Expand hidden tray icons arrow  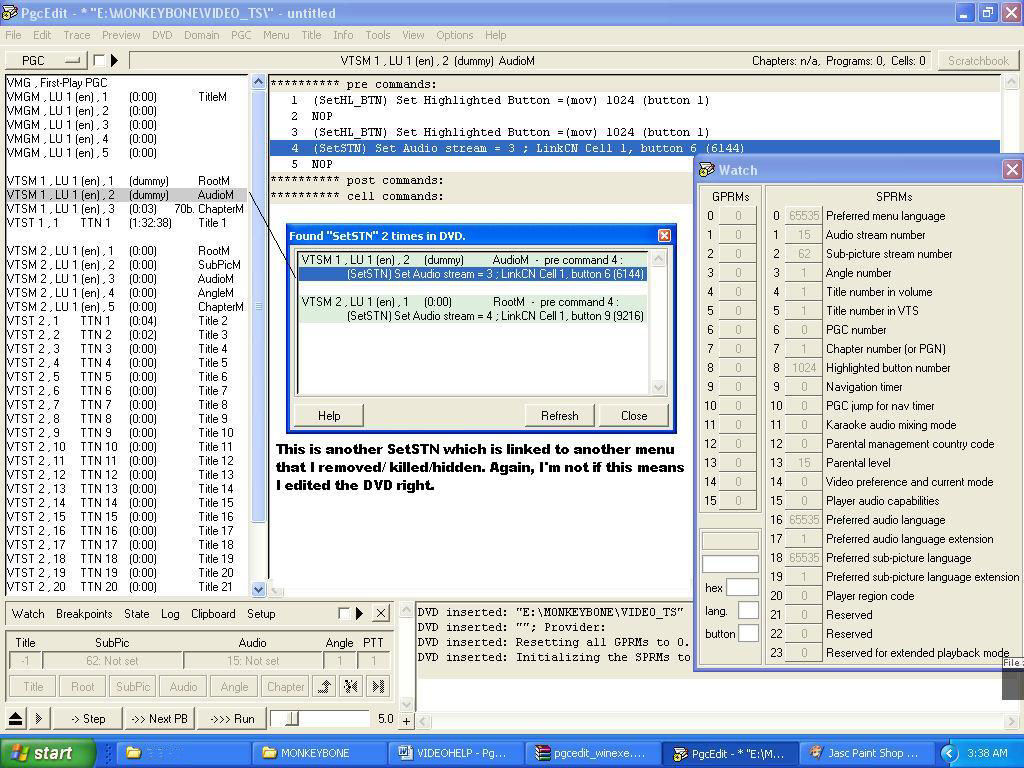[x=949, y=754]
